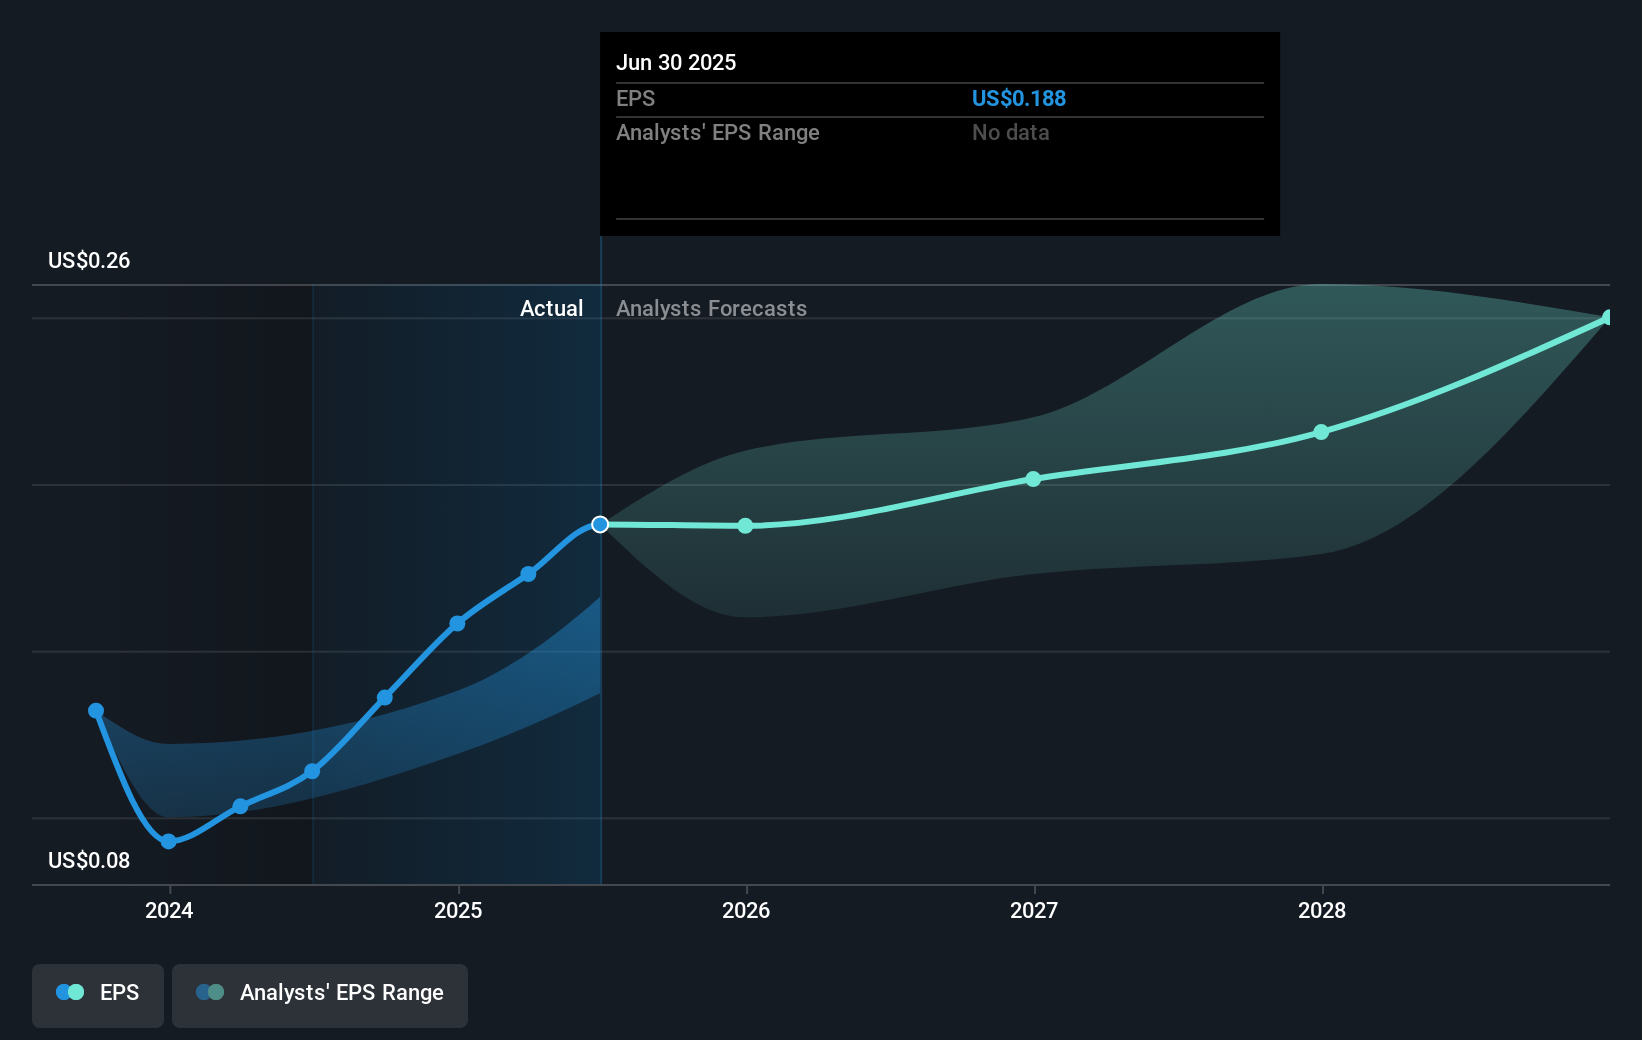Click the 2028 forecast EPS data point

click(x=1321, y=432)
